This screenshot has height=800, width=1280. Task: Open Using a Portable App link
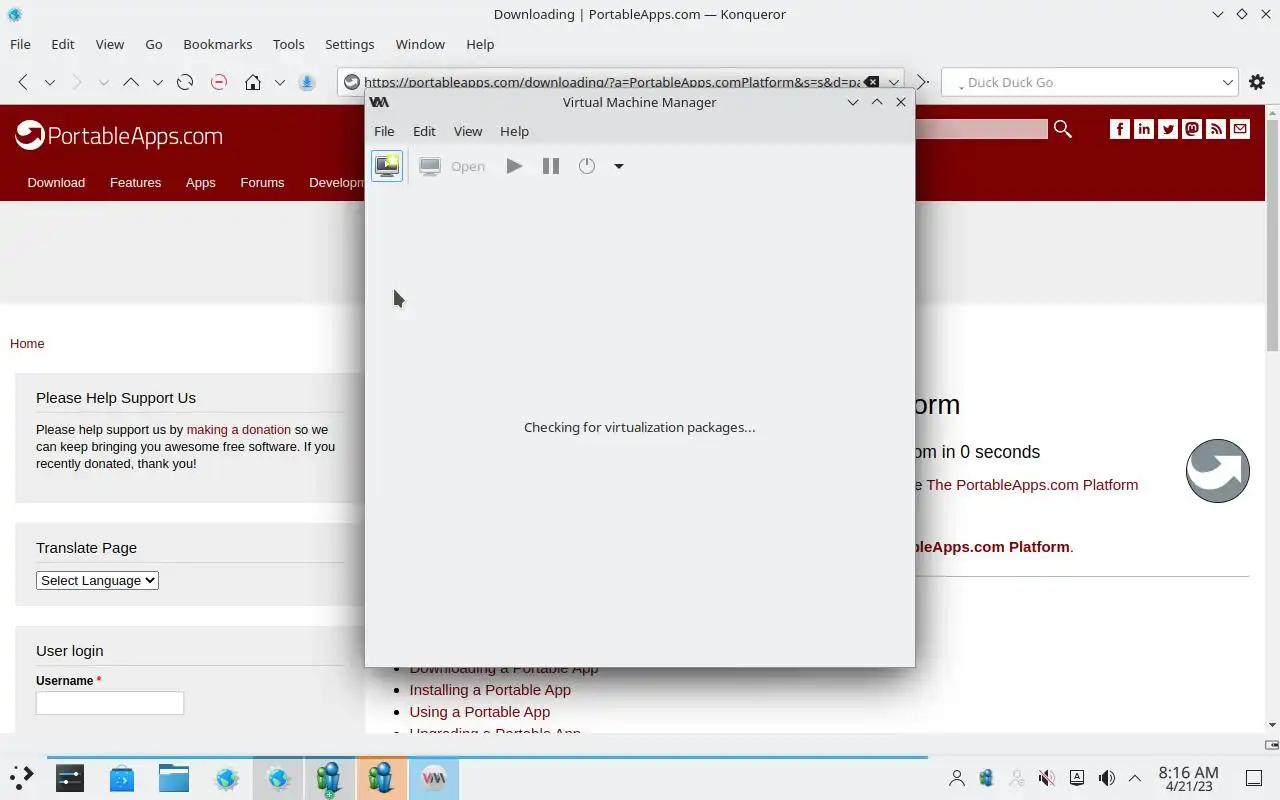[479, 711]
